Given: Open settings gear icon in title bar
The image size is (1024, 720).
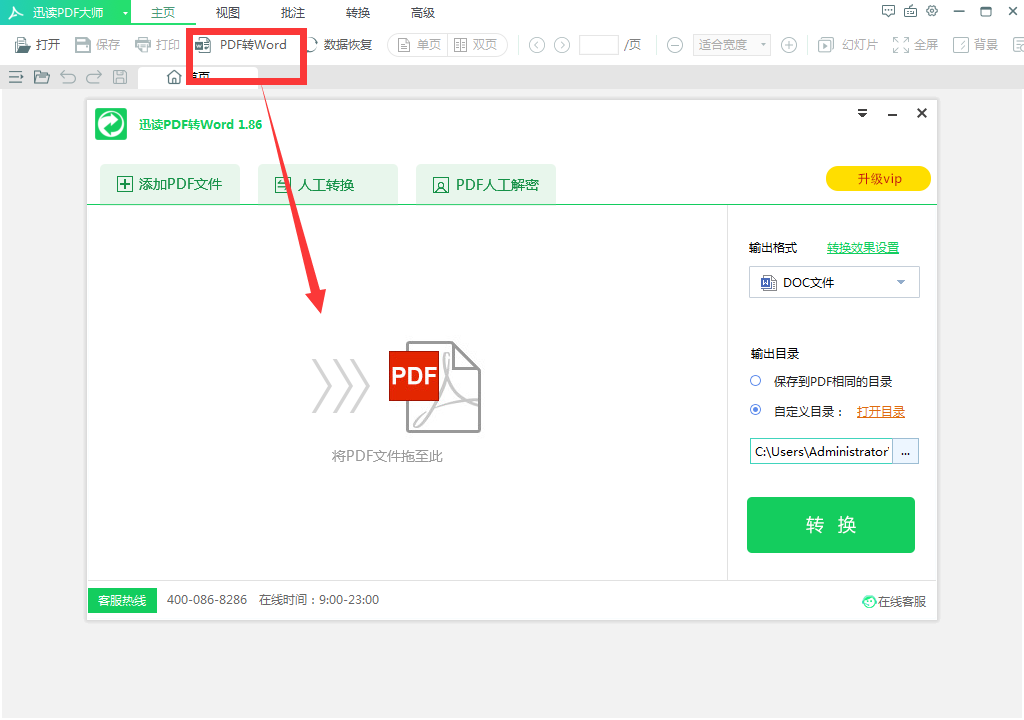Looking at the screenshot, I should click(932, 11).
